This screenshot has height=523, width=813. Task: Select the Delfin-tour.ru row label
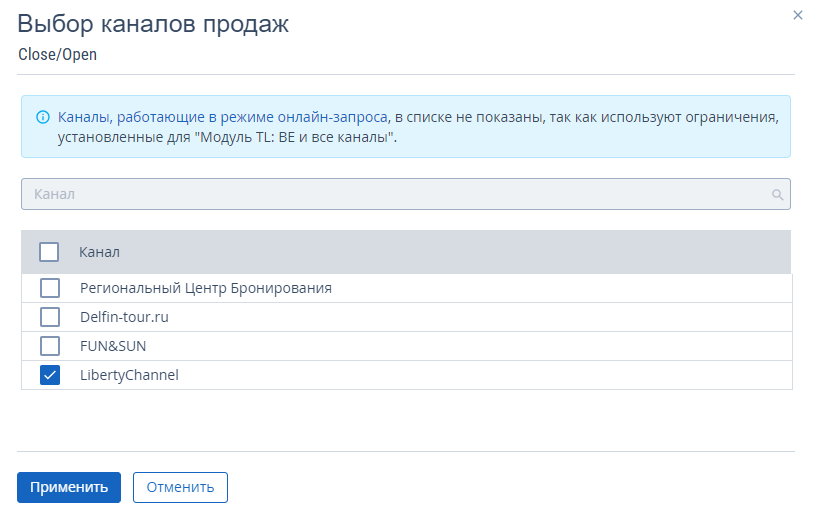[x=125, y=317]
